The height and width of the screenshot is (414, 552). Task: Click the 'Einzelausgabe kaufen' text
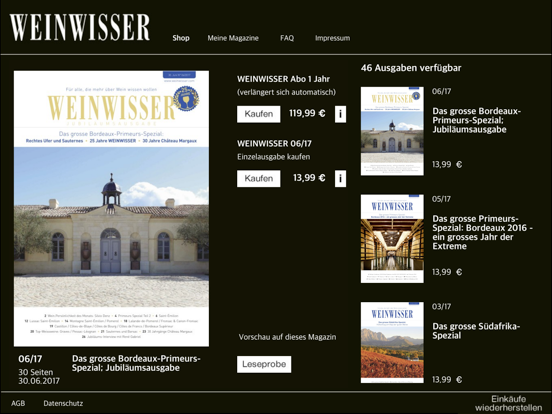[274, 157]
